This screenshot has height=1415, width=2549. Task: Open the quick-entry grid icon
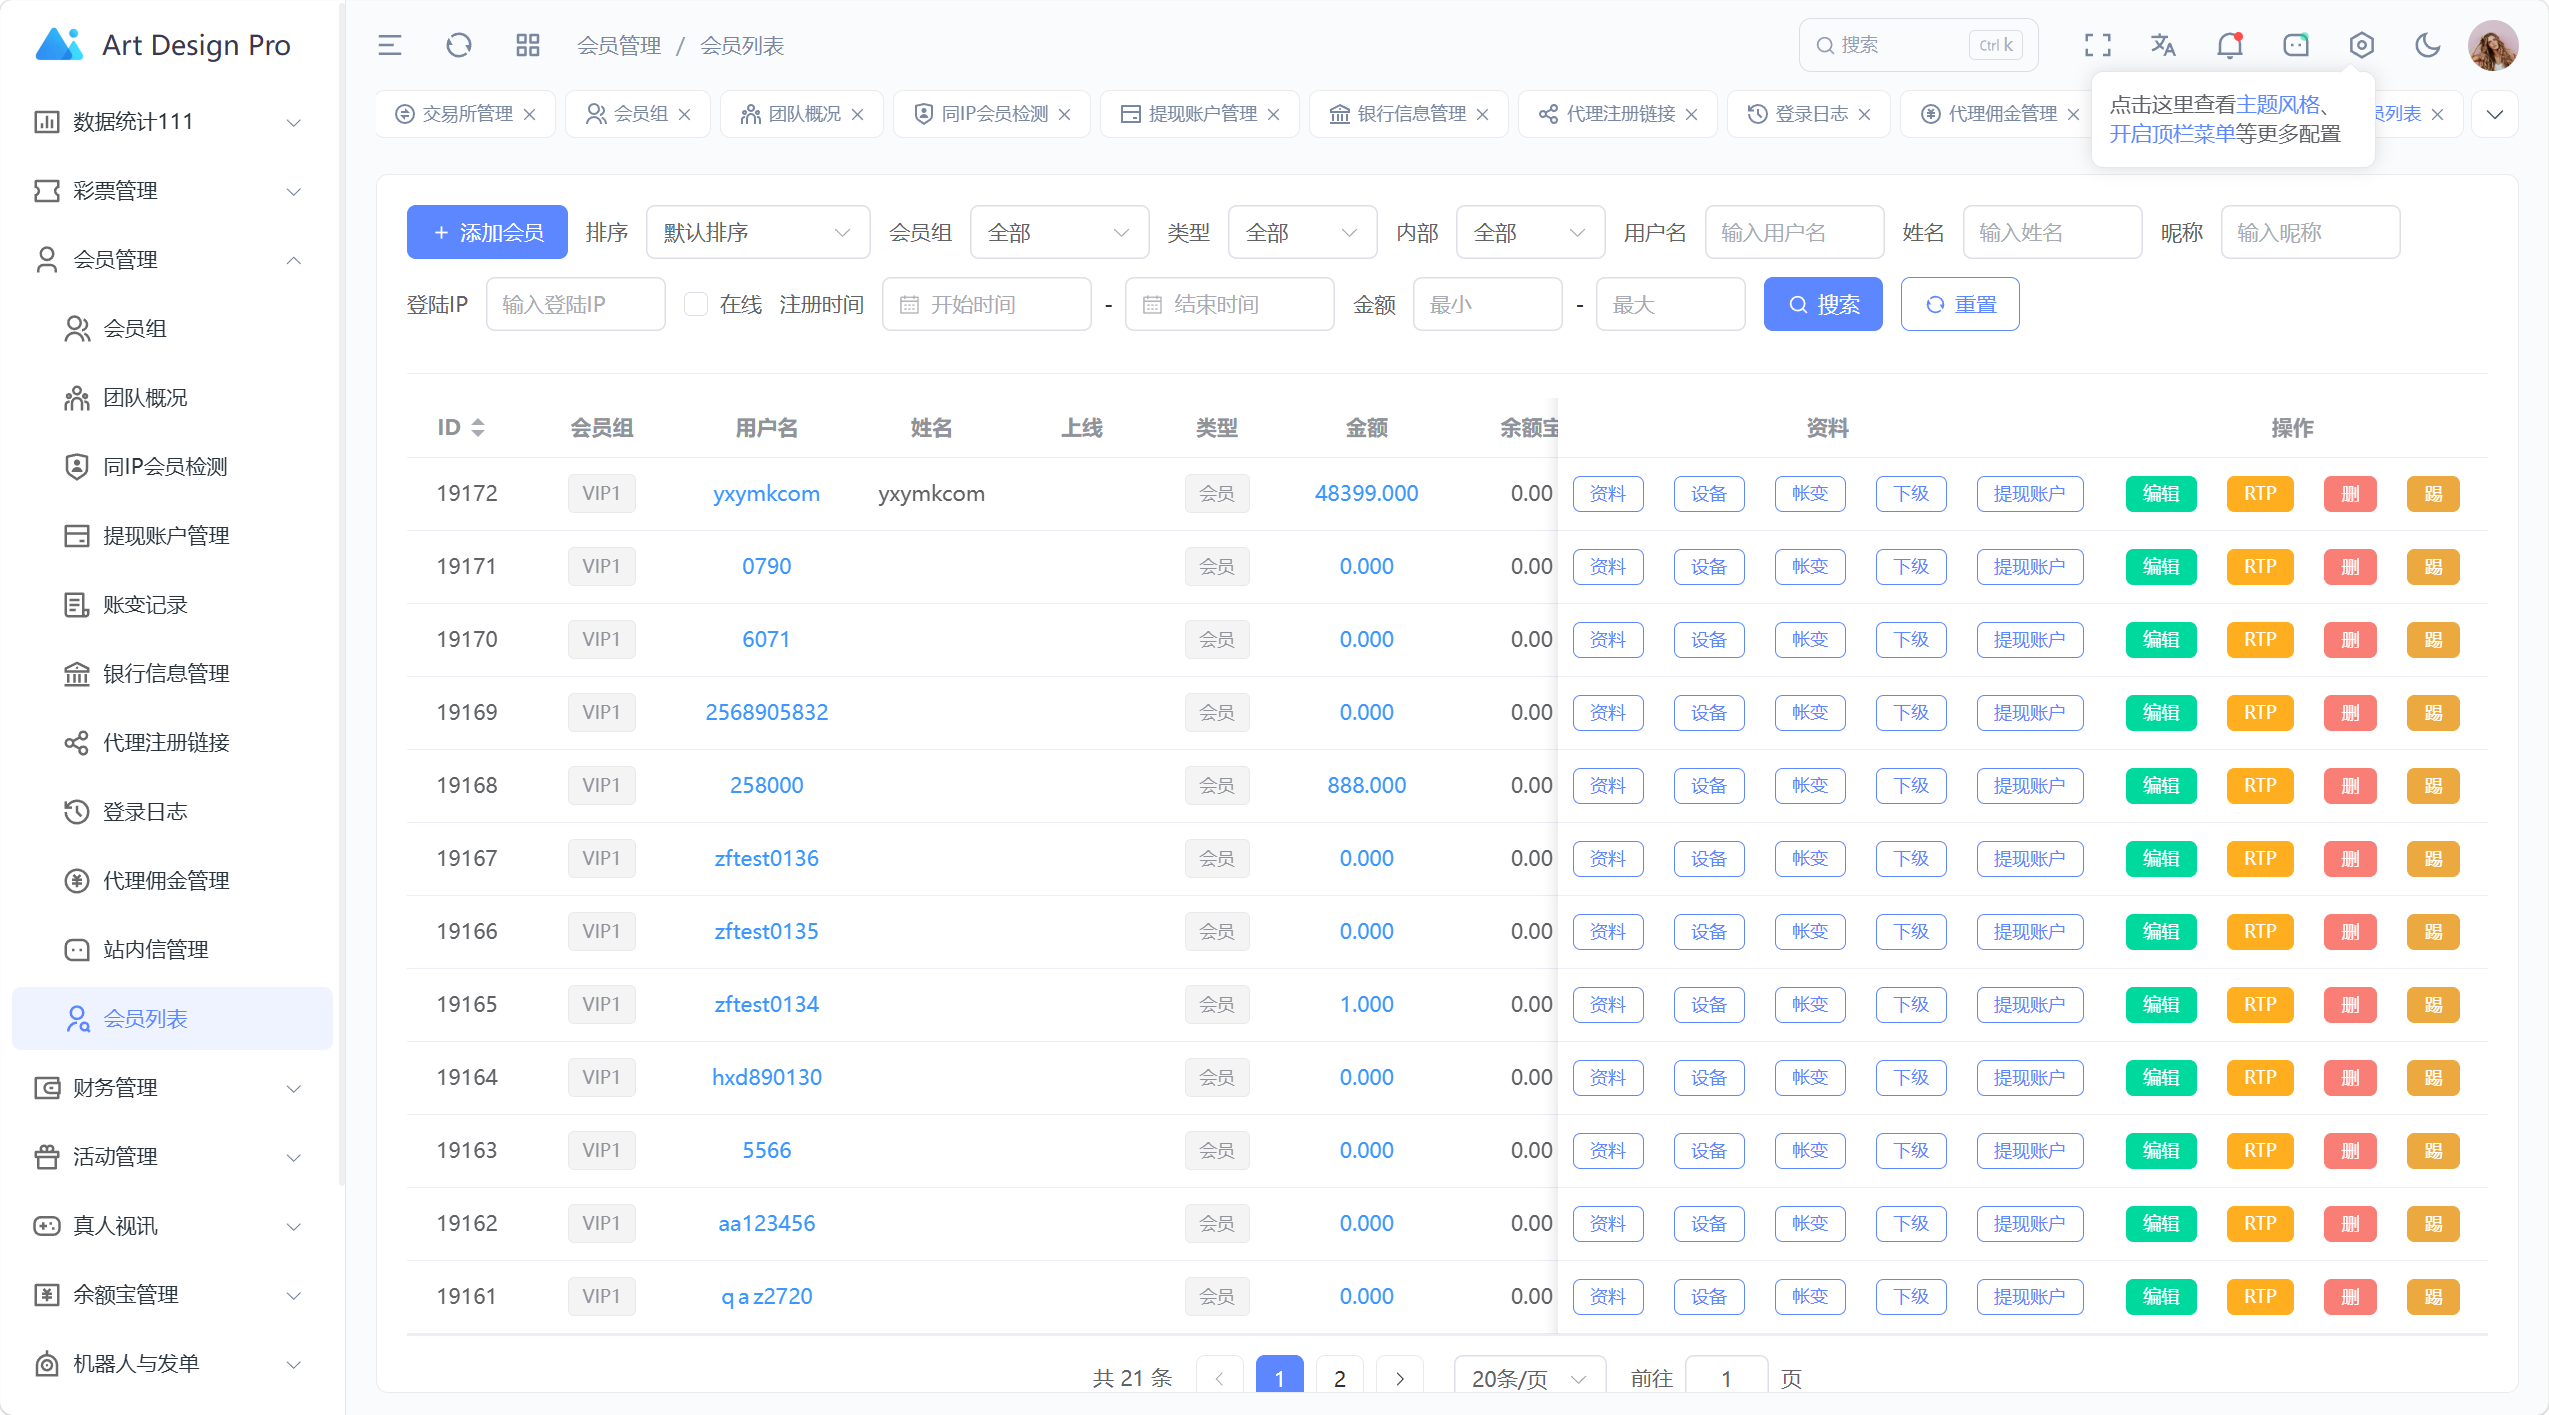point(527,45)
